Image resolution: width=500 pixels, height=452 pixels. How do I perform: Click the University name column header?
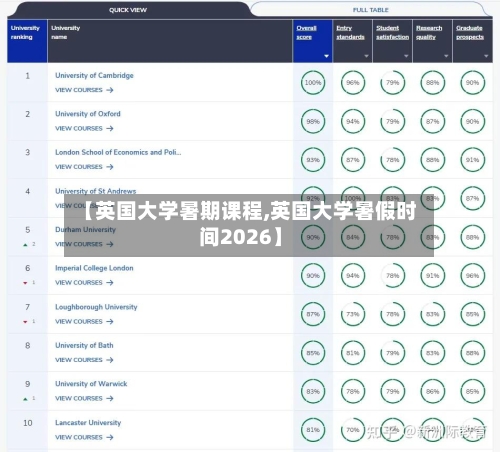pyautogui.click(x=170, y=41)
